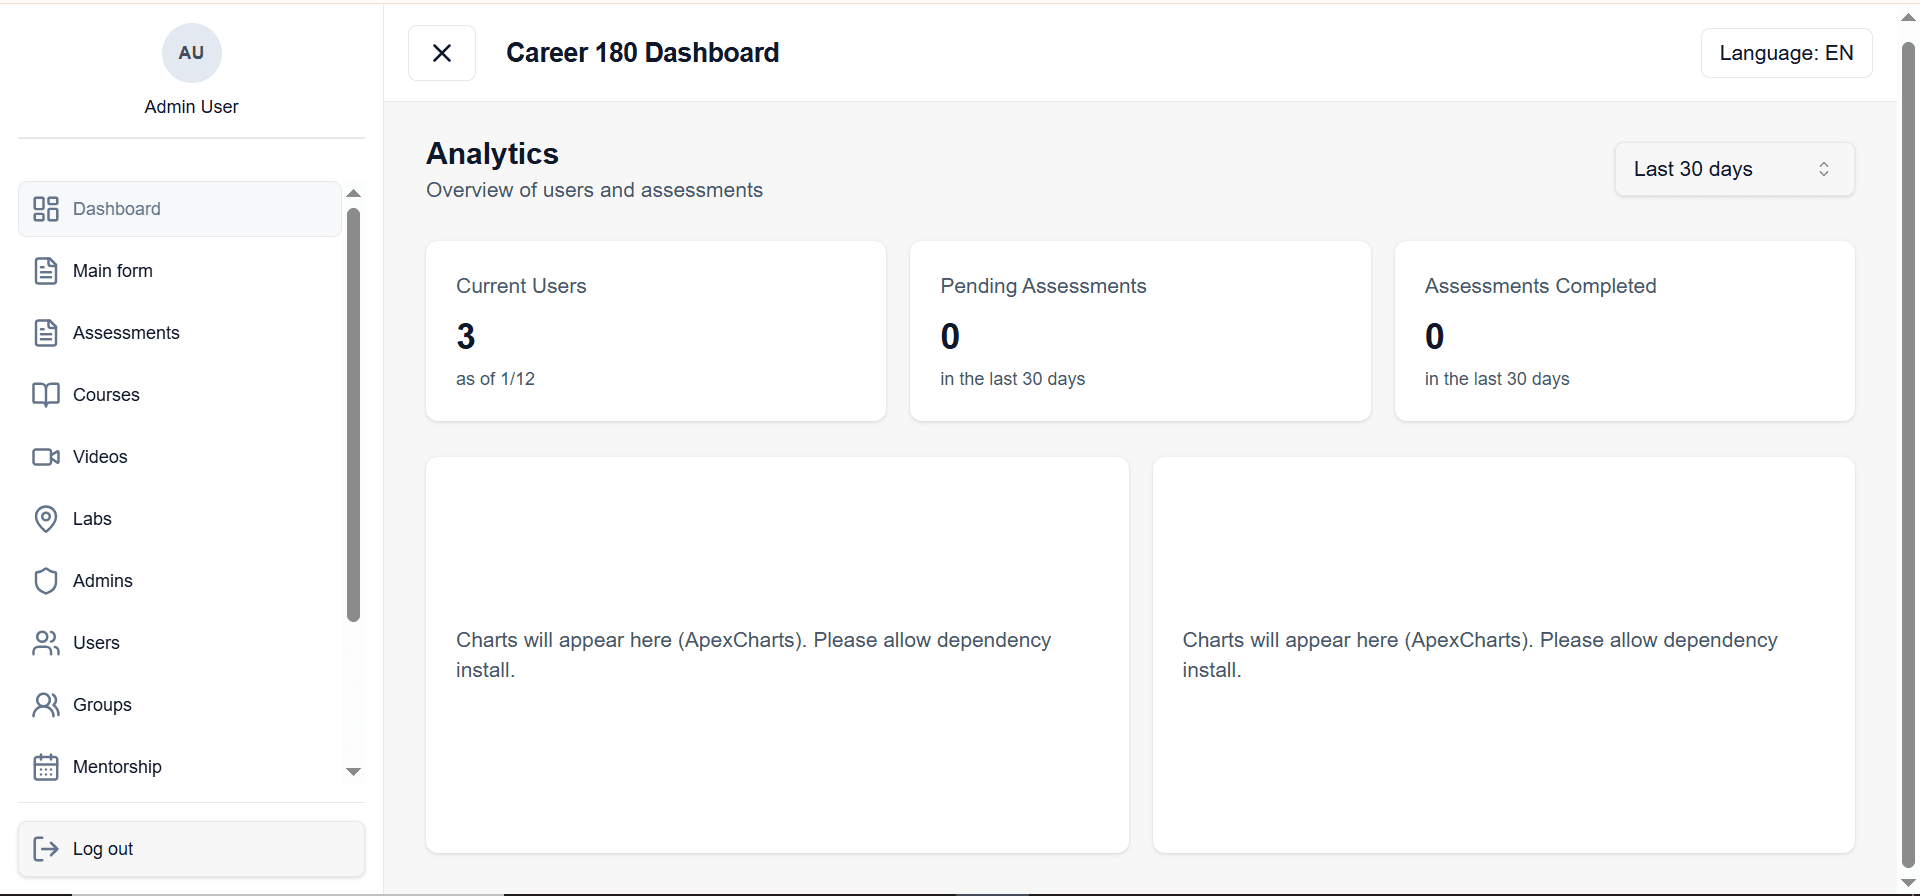
Task: Click the Main form document icon
Action: (46, 271)
